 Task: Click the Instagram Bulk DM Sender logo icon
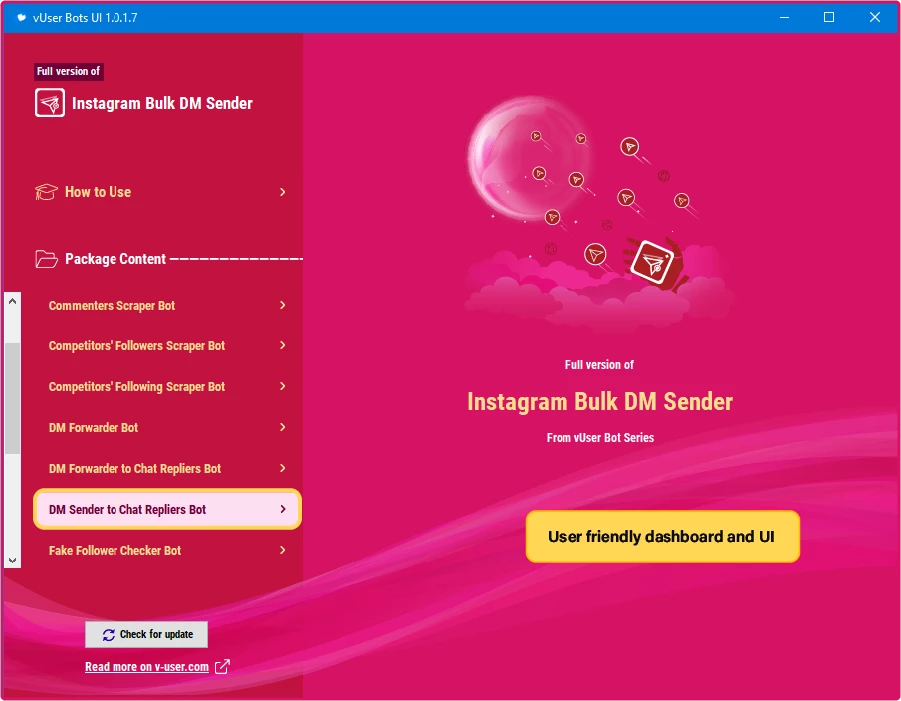click(x=49, y=103)
